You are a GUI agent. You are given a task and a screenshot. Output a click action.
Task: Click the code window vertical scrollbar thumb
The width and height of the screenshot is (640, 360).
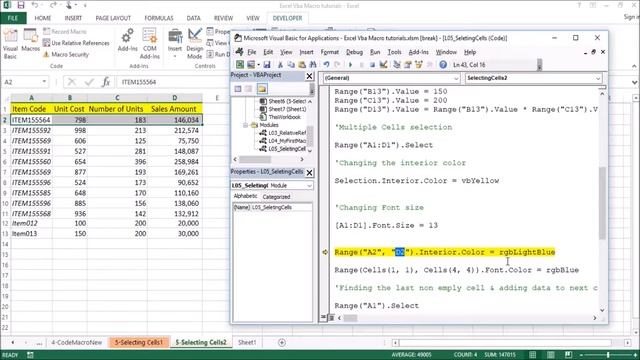click(602, 203)
